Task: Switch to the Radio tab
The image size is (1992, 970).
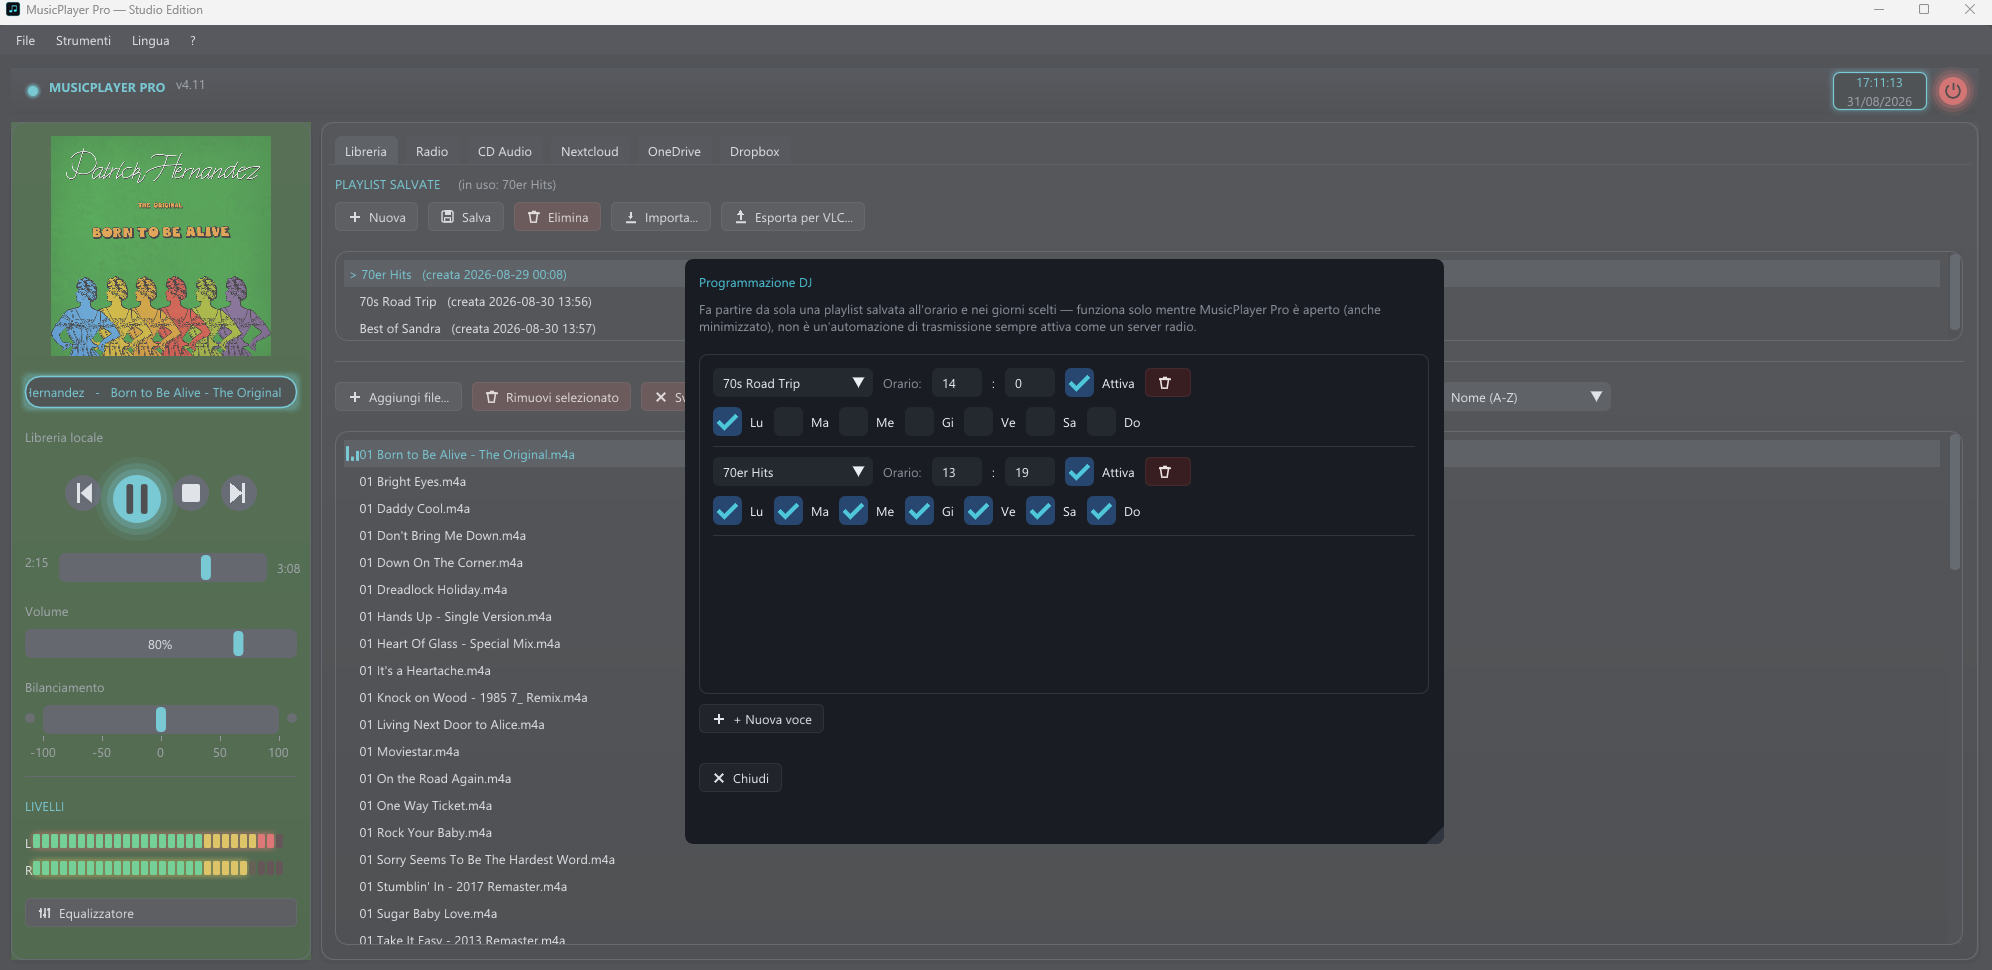Action: (432, 151)
